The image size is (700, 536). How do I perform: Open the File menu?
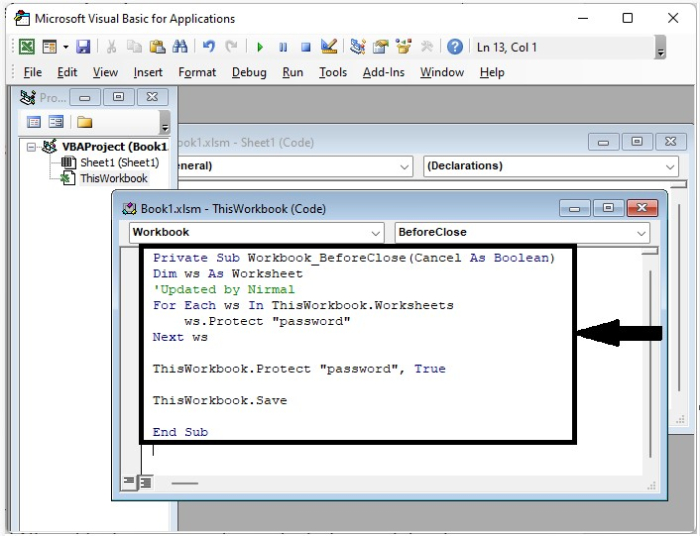(33, 72)
